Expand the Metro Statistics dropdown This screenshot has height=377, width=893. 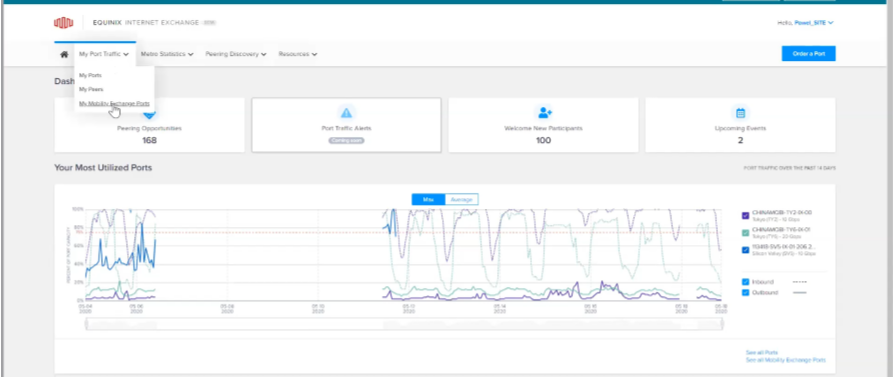coord(167,54)
